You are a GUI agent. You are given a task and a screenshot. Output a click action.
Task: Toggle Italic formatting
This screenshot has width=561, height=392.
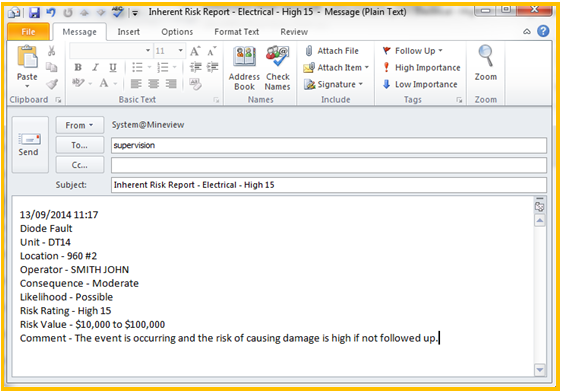[95, 67]
